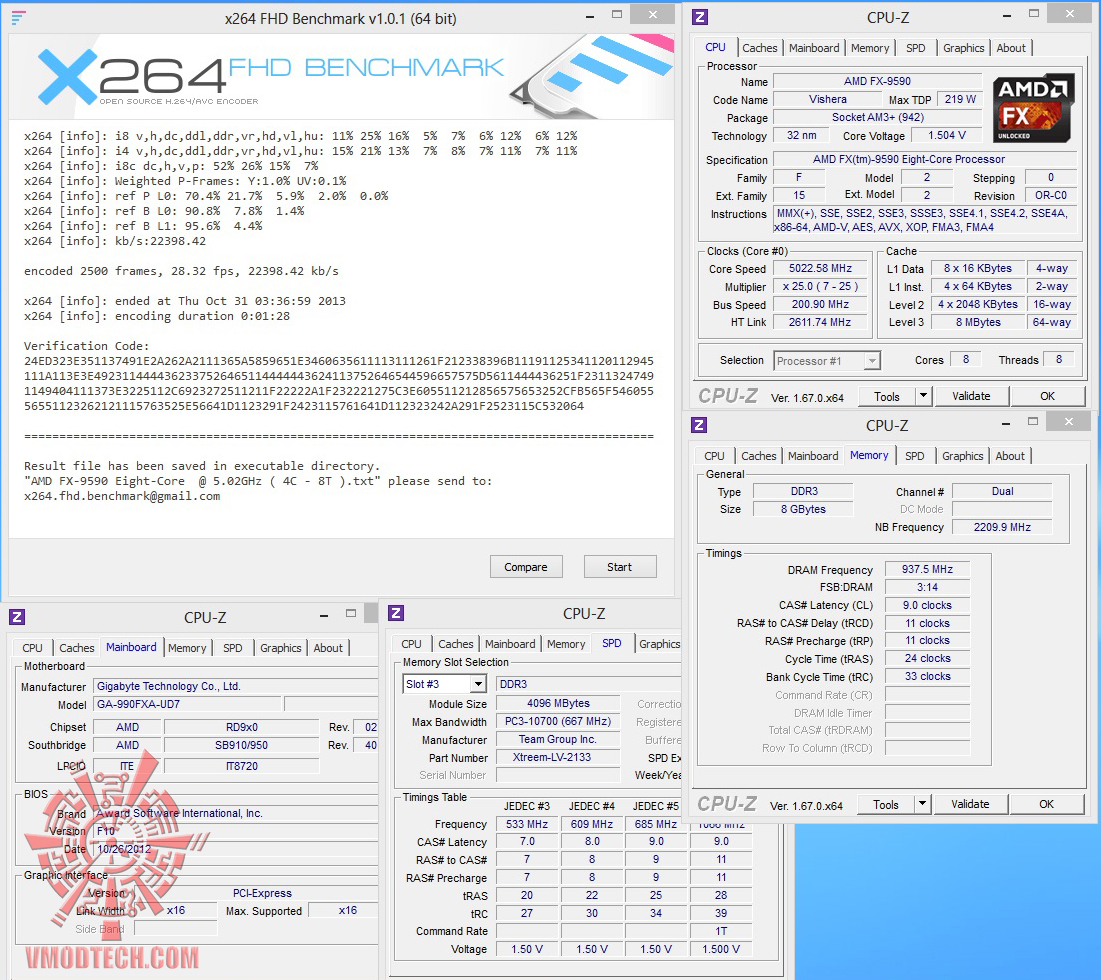Click OK button in Memory CPU-Z window

1046,804
